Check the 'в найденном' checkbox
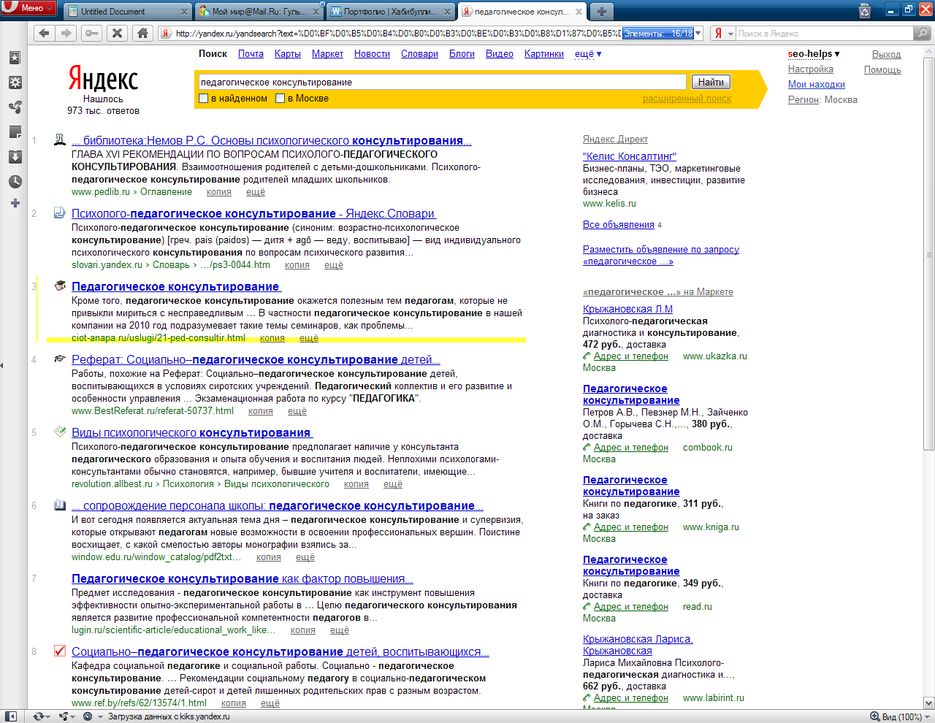The image size is (935, 723). click(x=203, y=98)
